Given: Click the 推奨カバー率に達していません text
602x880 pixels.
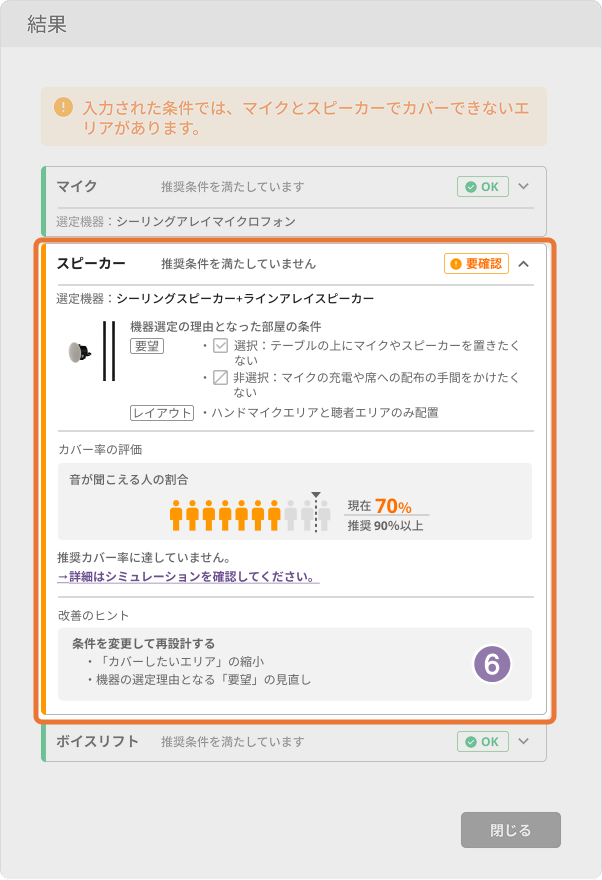Looking at the screenshot, I should pyautogui.click(x=144, y=558).
